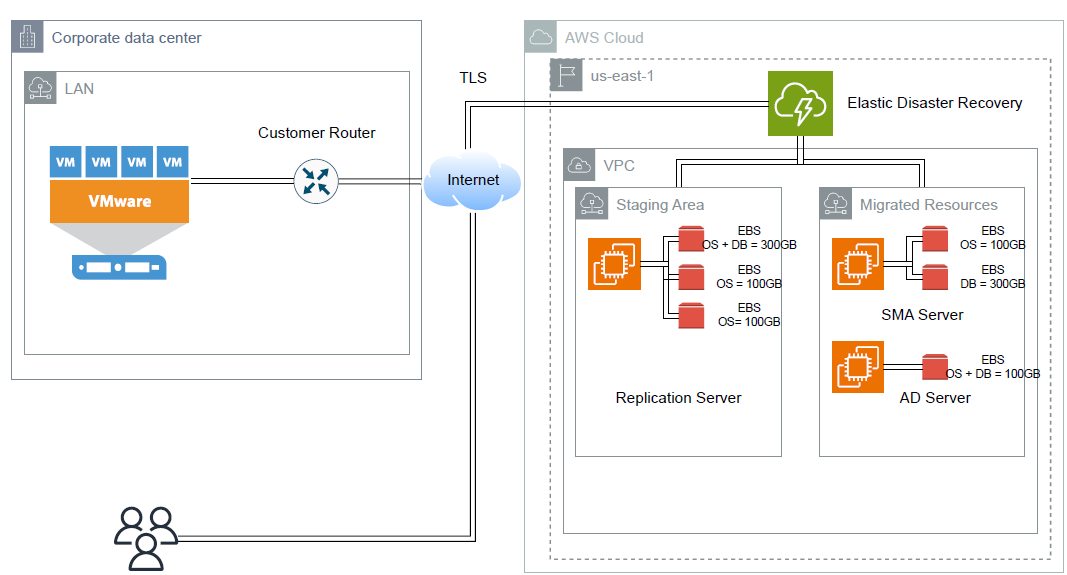The image size is (1067, 575).
Task: Click the orange VMware block
Action: (x=119, y=201)
